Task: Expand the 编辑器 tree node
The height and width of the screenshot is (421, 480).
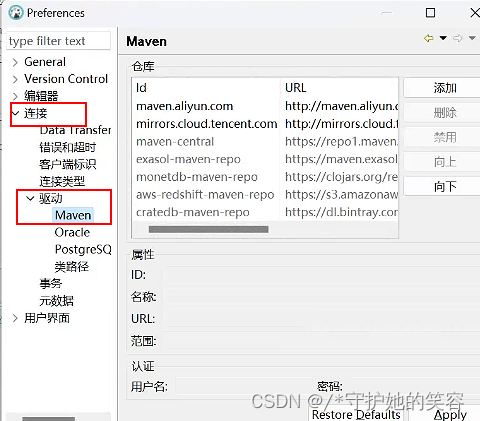Action: [15, 96]
